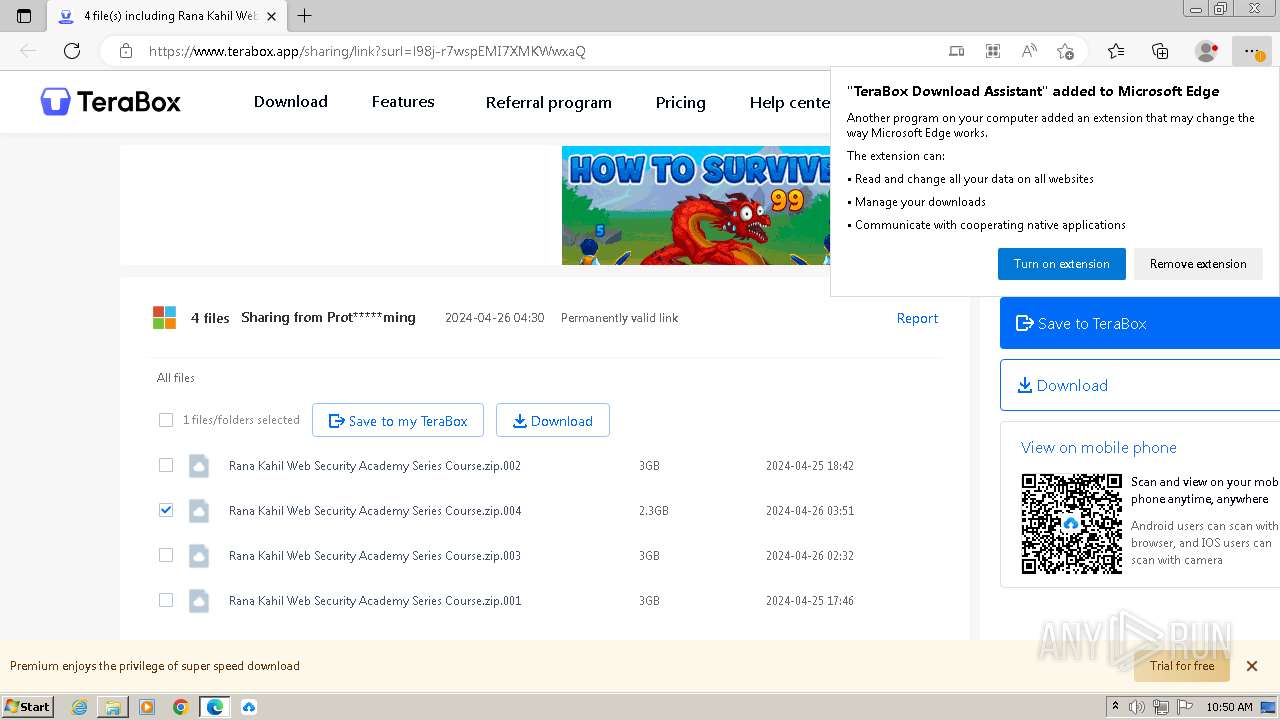Click Turn on extension button
Viewport: 1280px width, 720px height.
pos(1062,264)
